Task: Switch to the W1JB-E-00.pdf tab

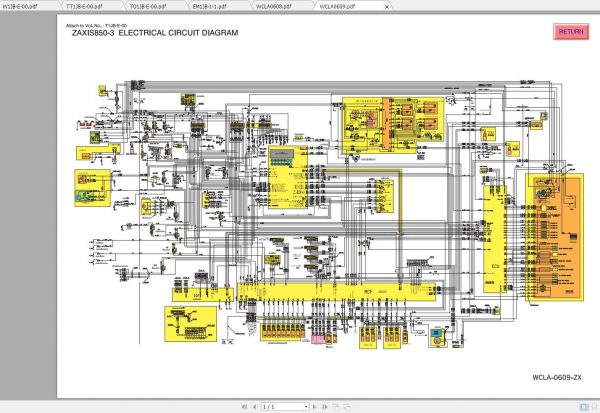Action: pyautogui.click(x=20, y=7)
